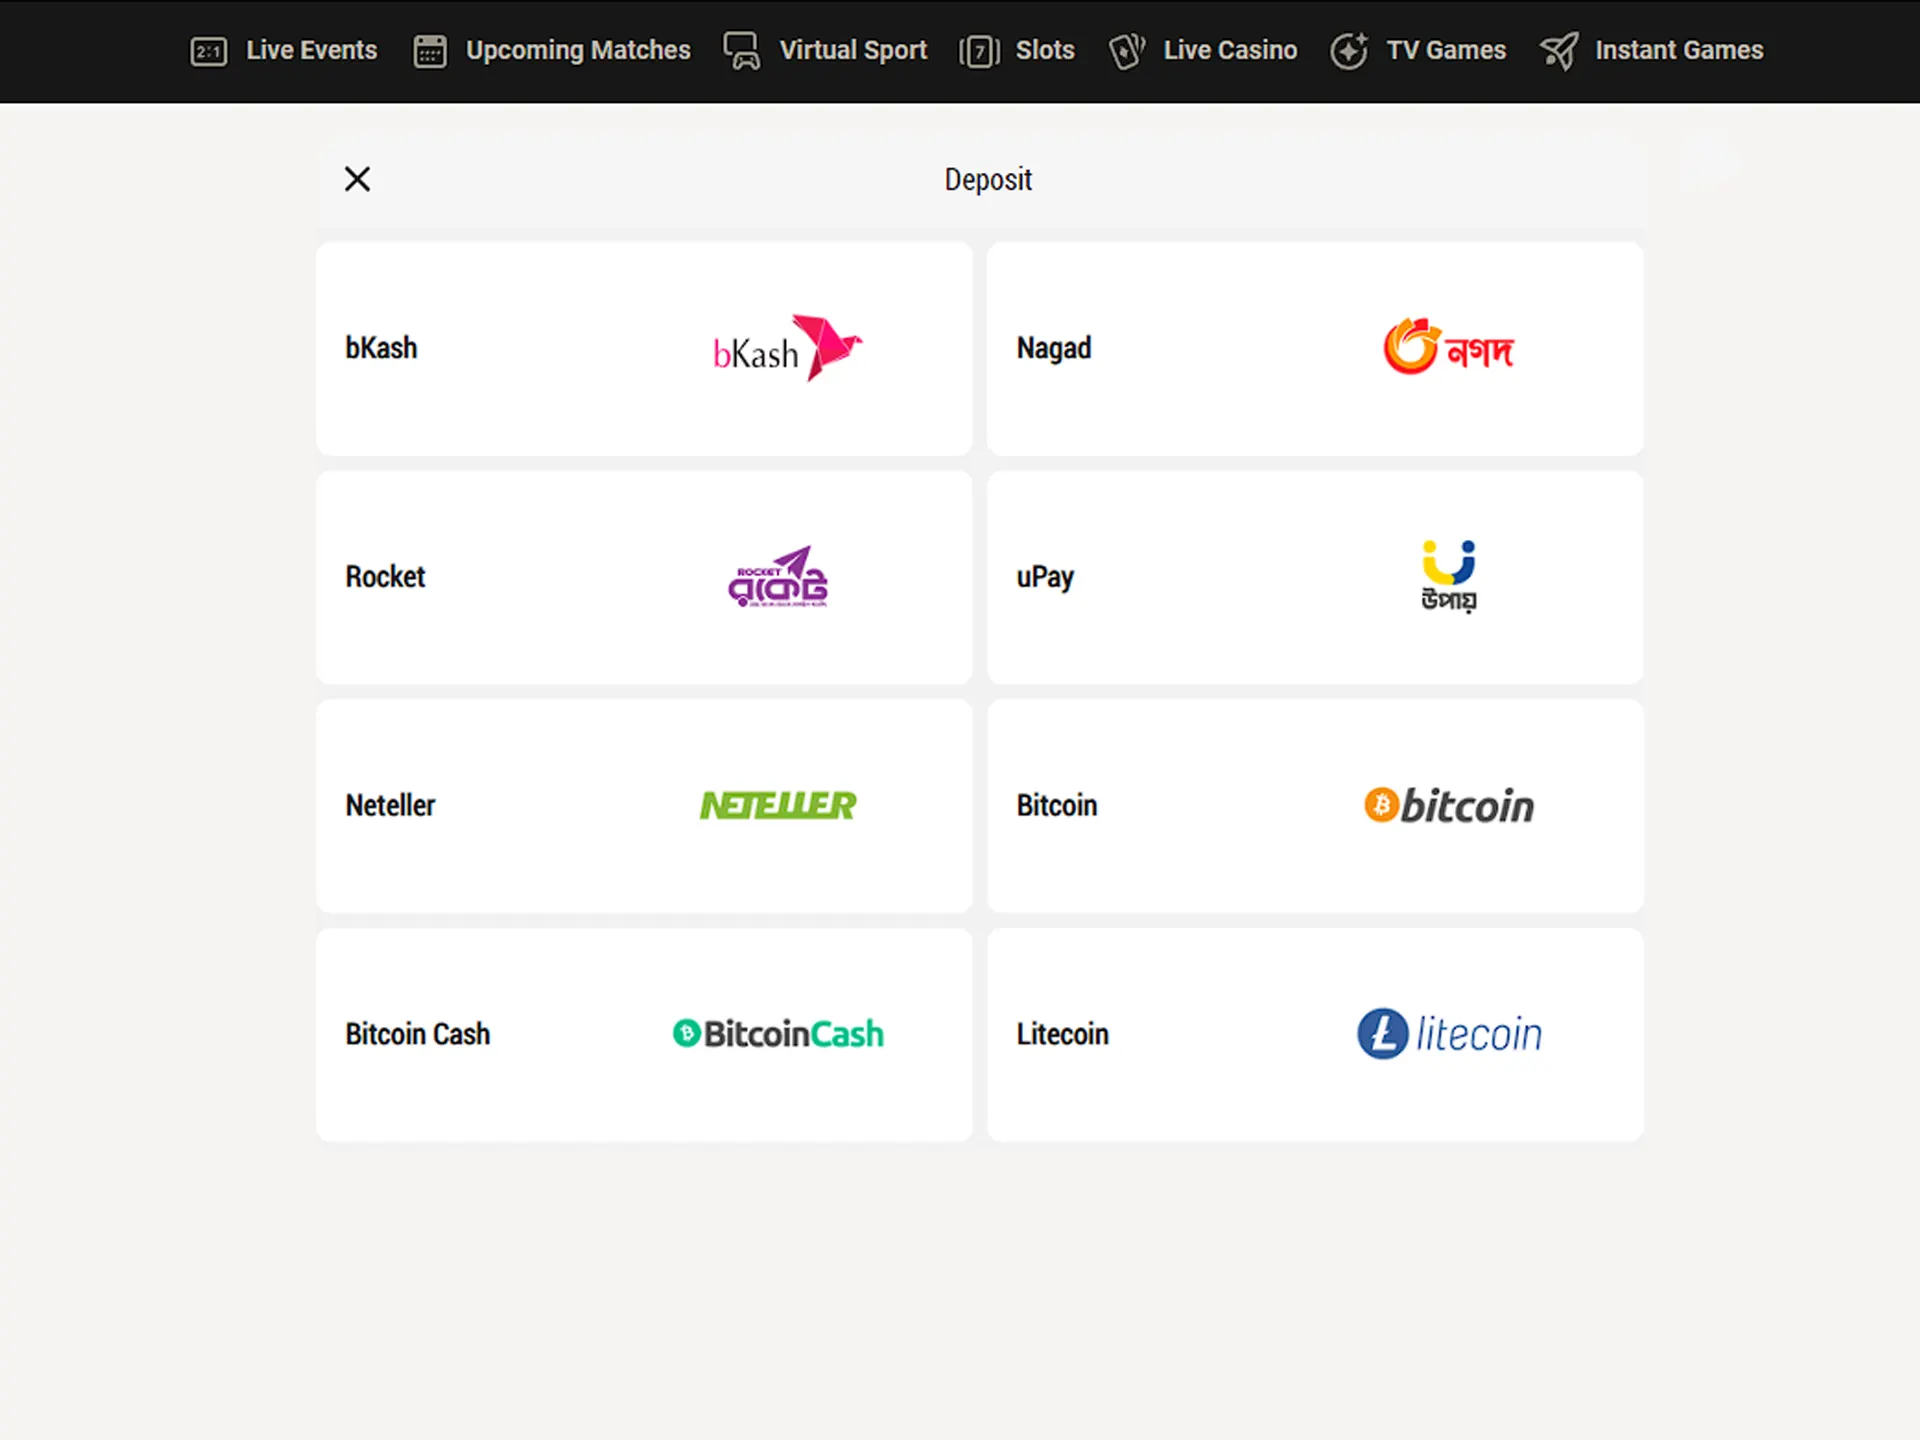The image size is (1920, 1440).
Task: Click the Virtual Sport gamepad icon
Action: [x=742, y=51]
